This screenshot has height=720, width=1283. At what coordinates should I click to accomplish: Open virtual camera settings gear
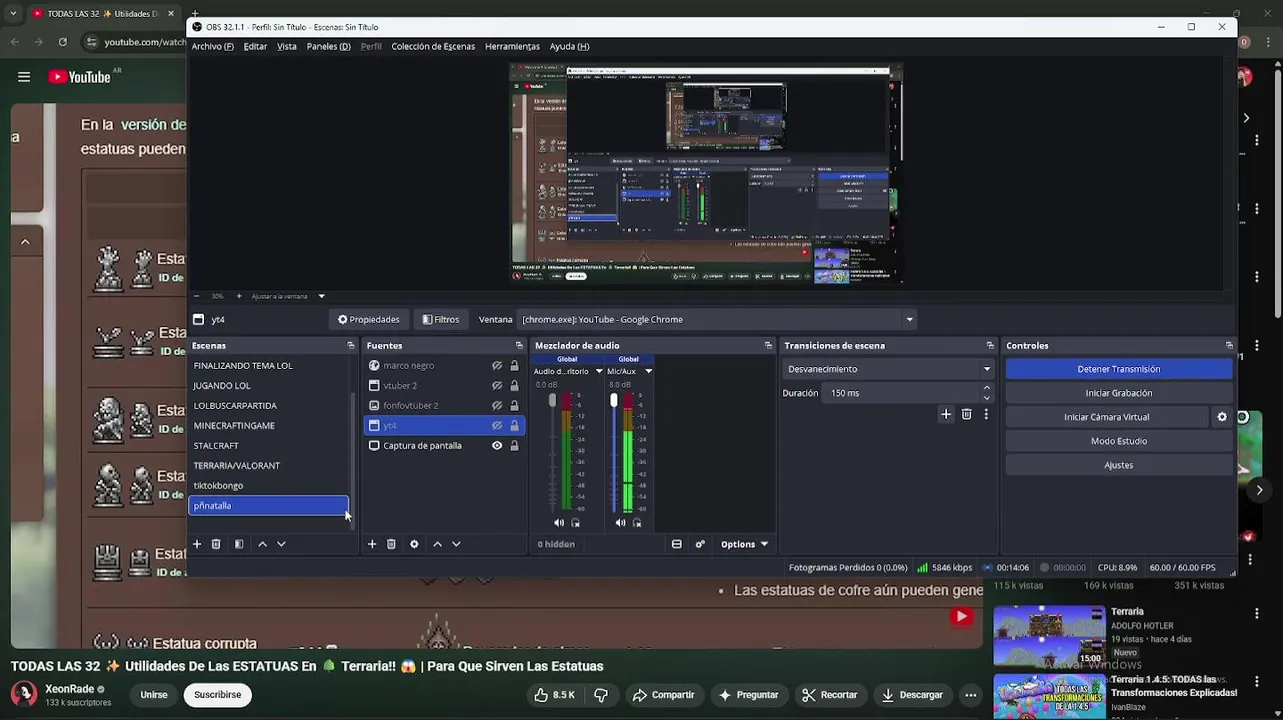coord(1222,417)
